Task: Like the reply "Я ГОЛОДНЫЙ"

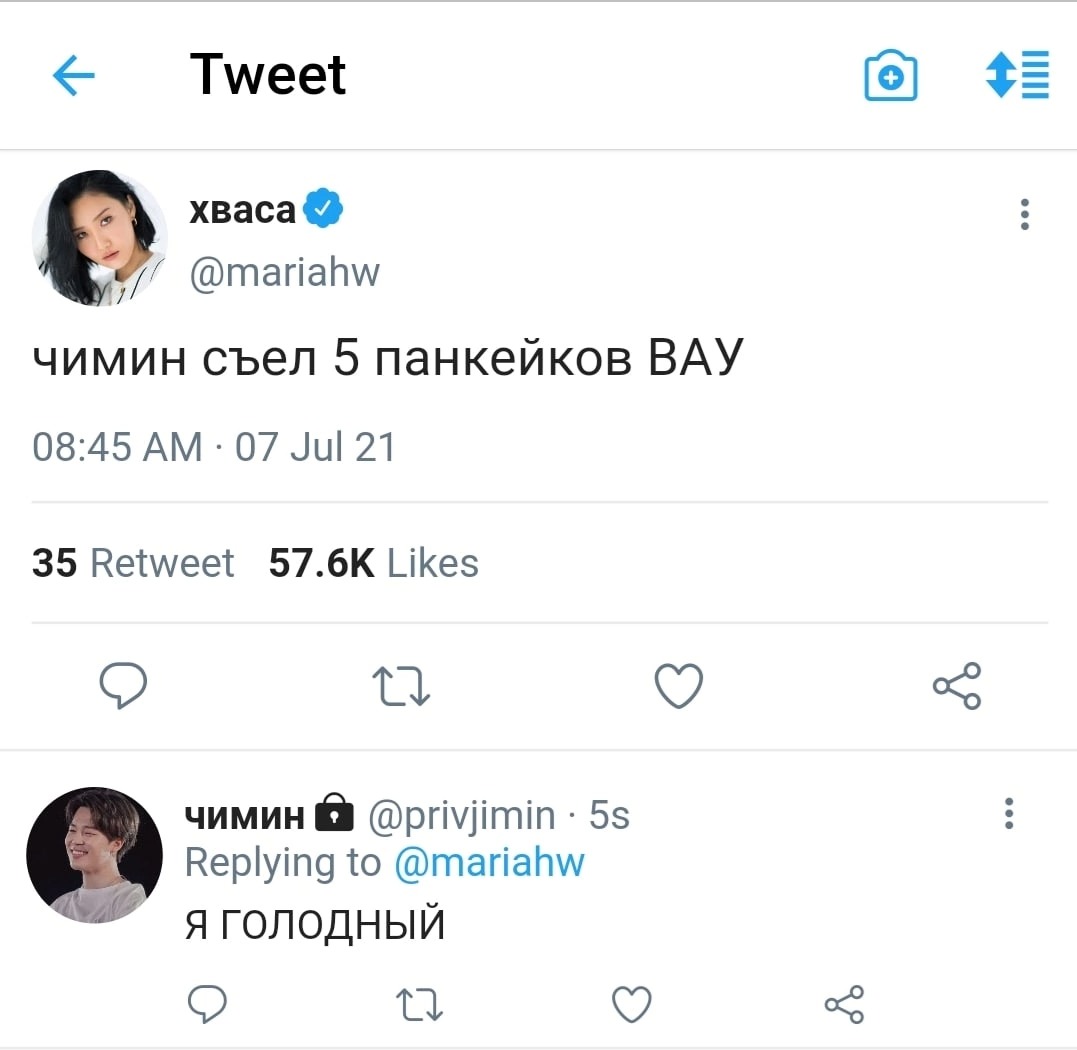Action: (632, 1003)
